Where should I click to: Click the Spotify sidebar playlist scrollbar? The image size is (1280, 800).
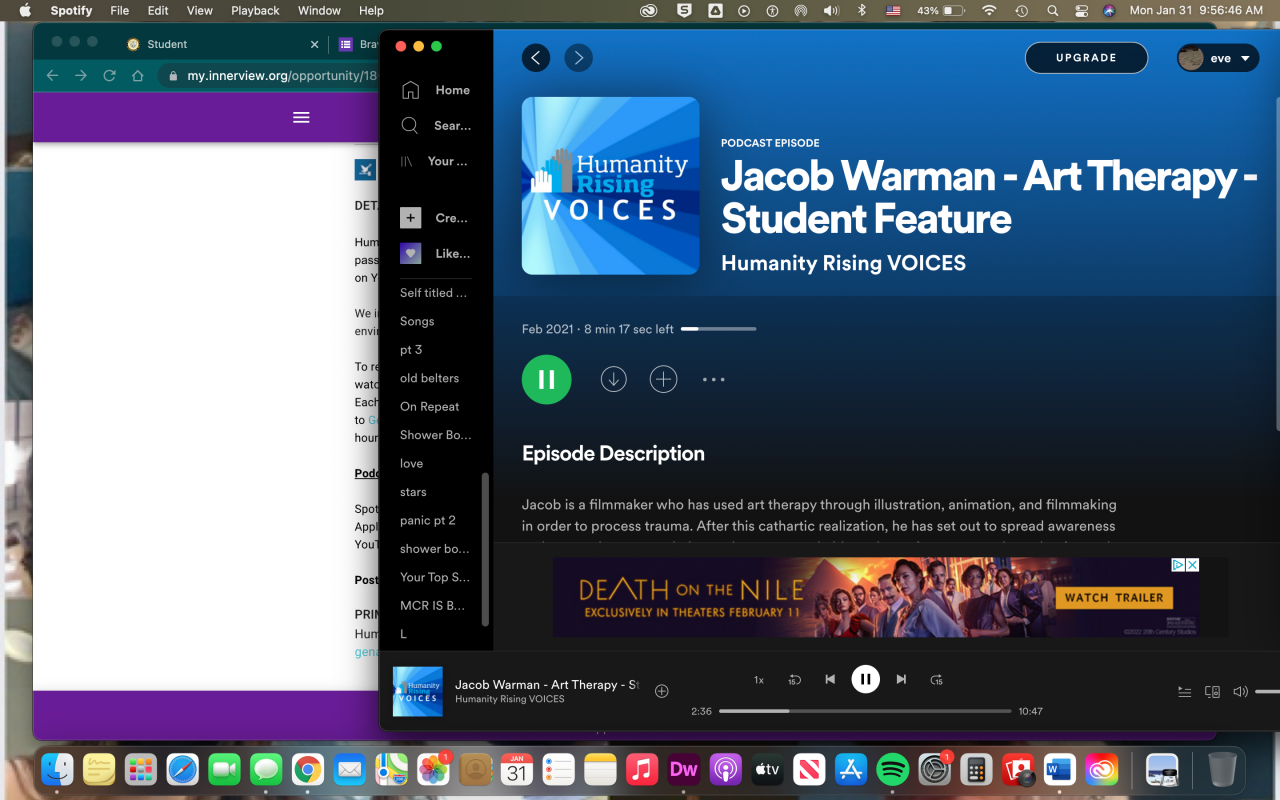[x=486, y=549]
